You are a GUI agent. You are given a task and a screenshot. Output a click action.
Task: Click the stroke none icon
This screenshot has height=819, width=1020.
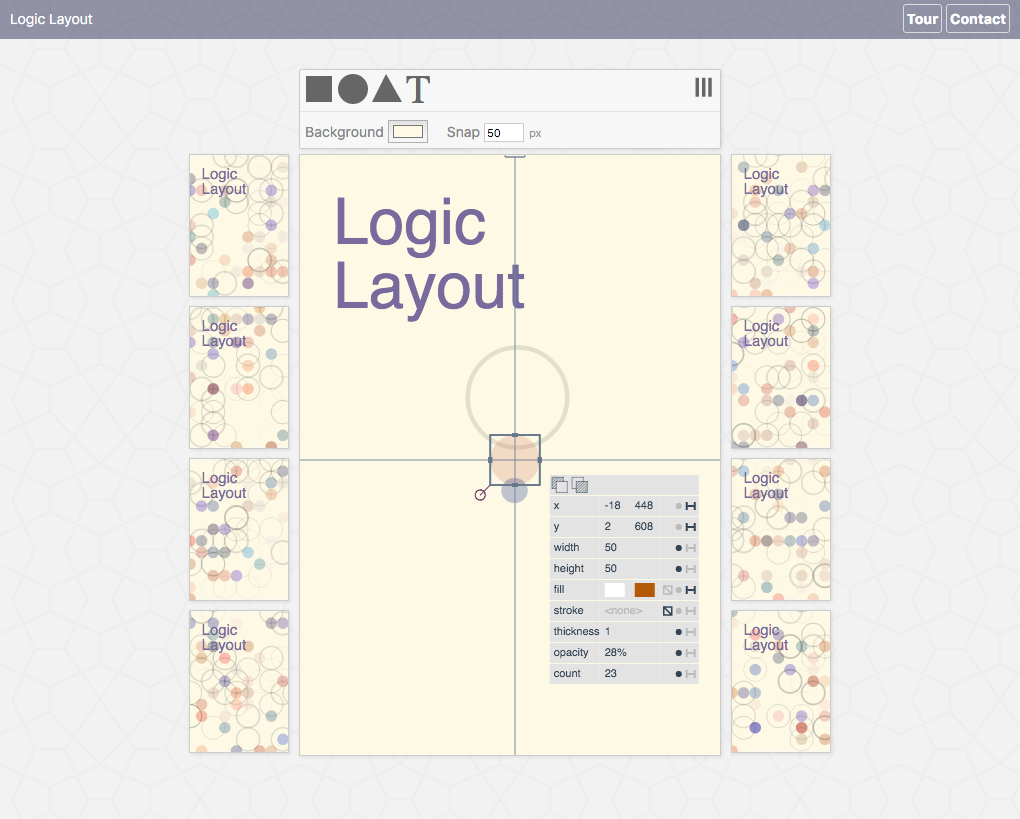668,610
